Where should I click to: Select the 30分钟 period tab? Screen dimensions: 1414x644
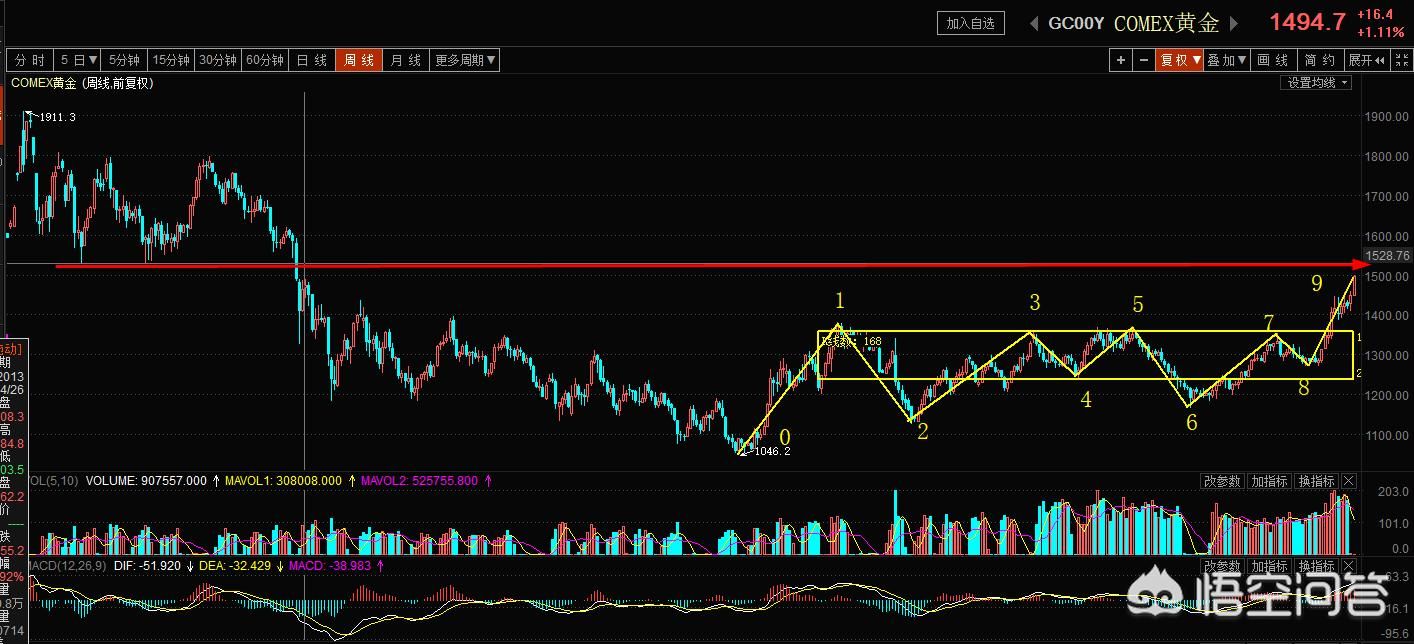click(218, 60)
